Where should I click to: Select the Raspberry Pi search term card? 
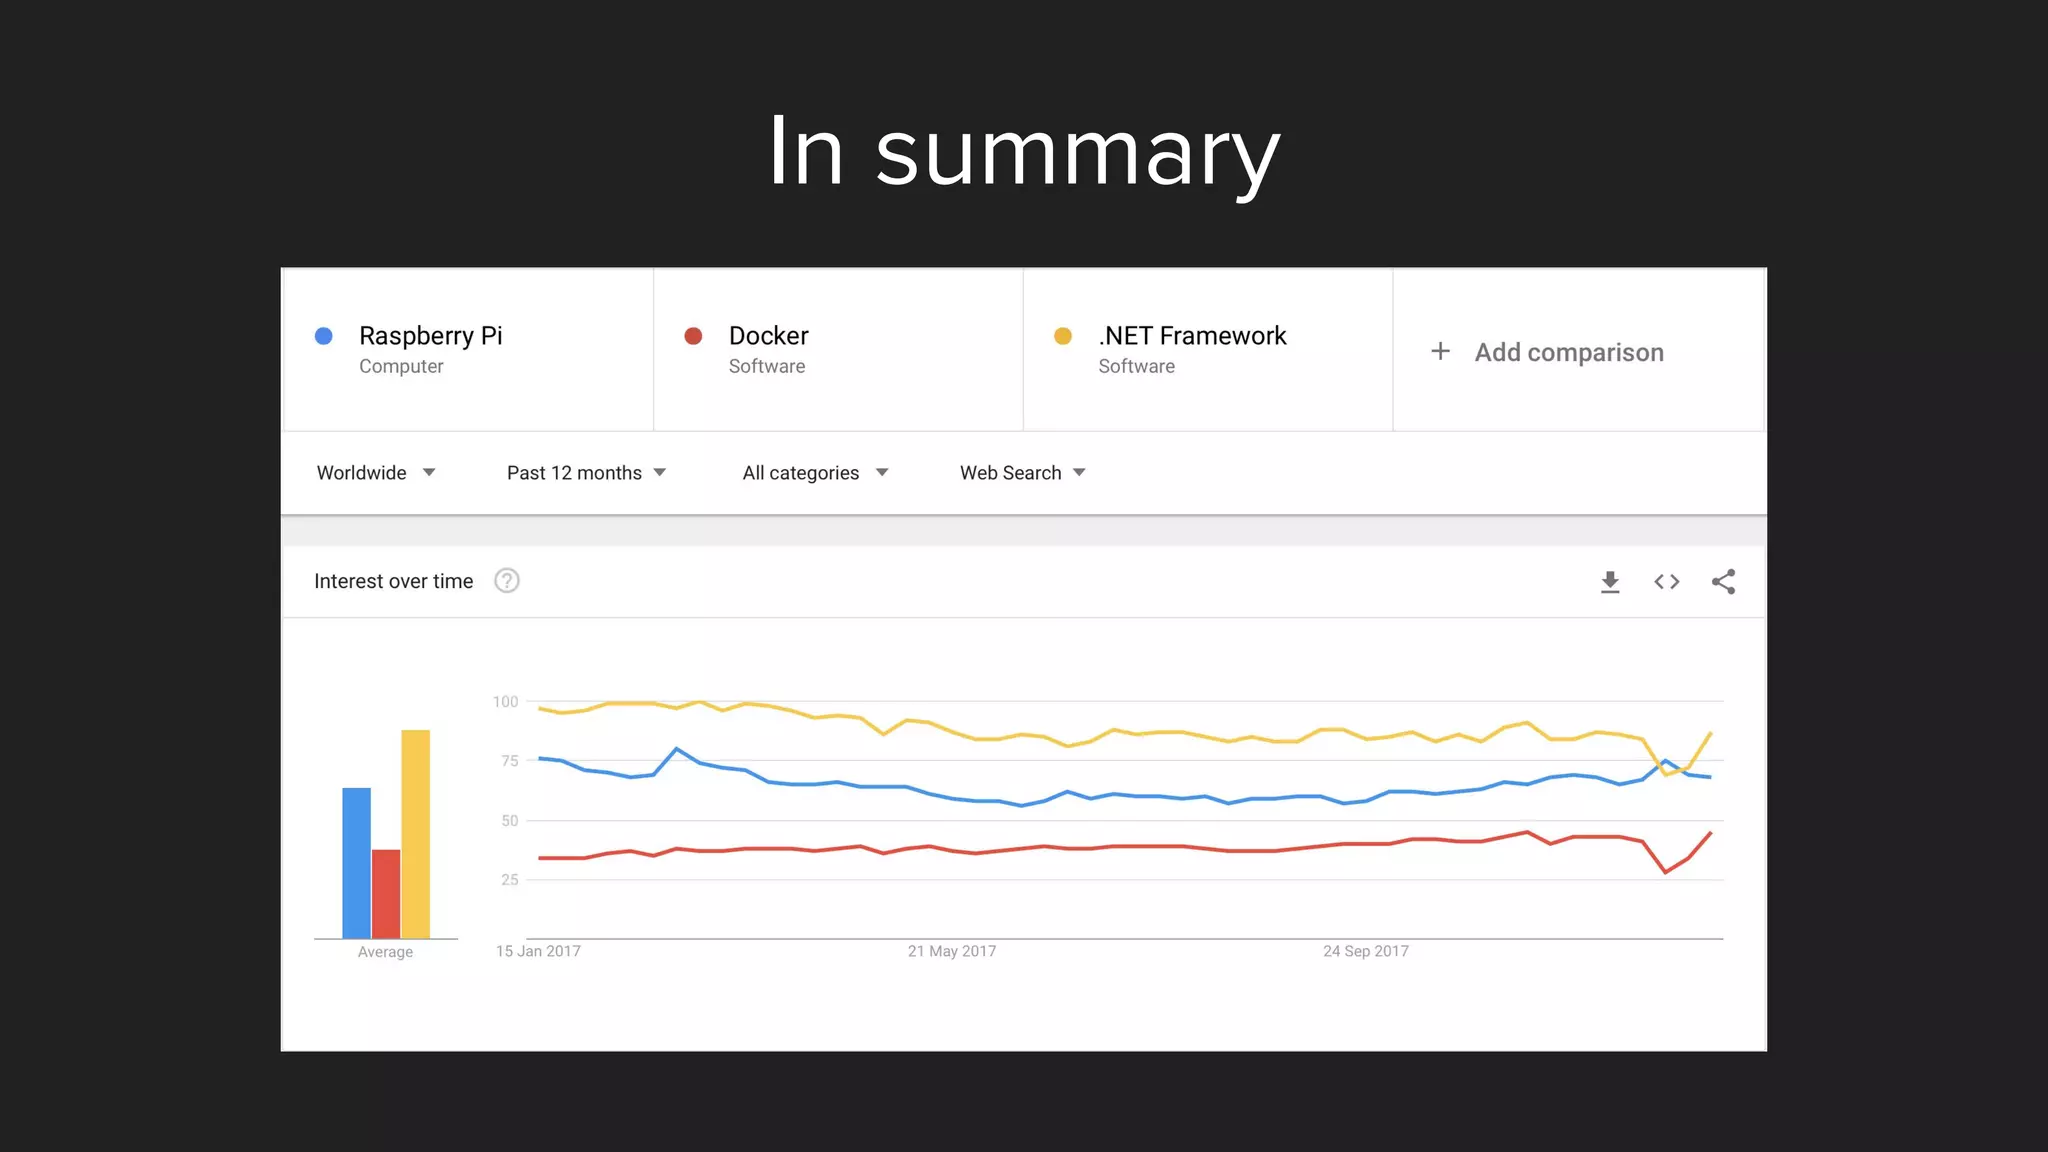click(468, 350)
